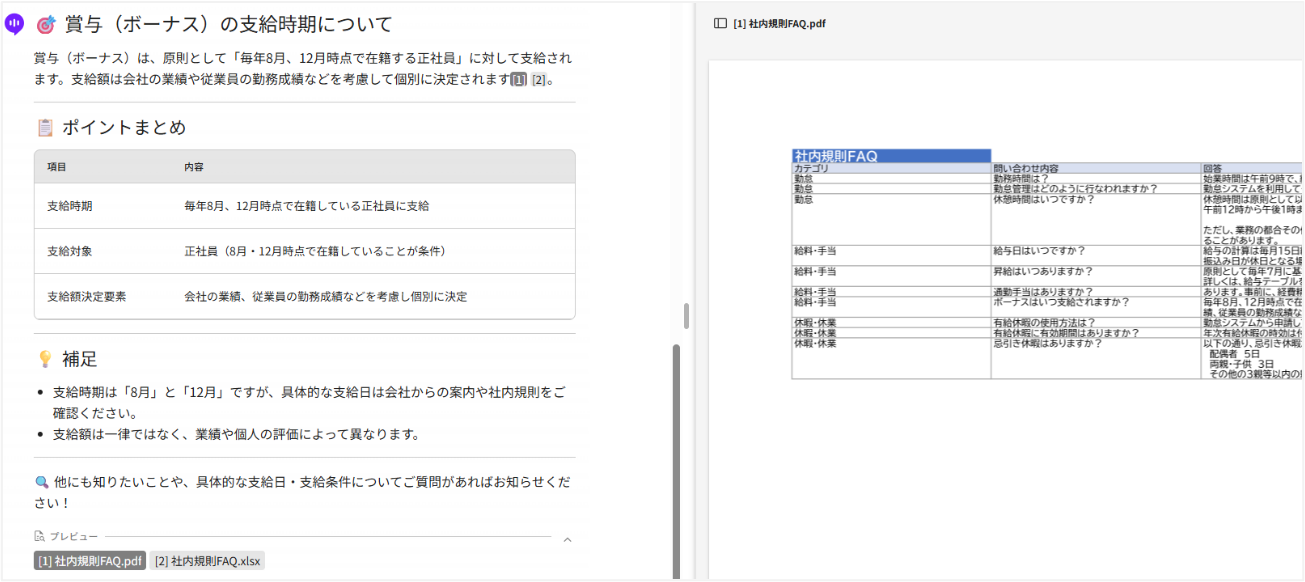Viewport: 1305px width, 582px height.
Task: Select the 支給時期 table row
Action: coord(304,206)
